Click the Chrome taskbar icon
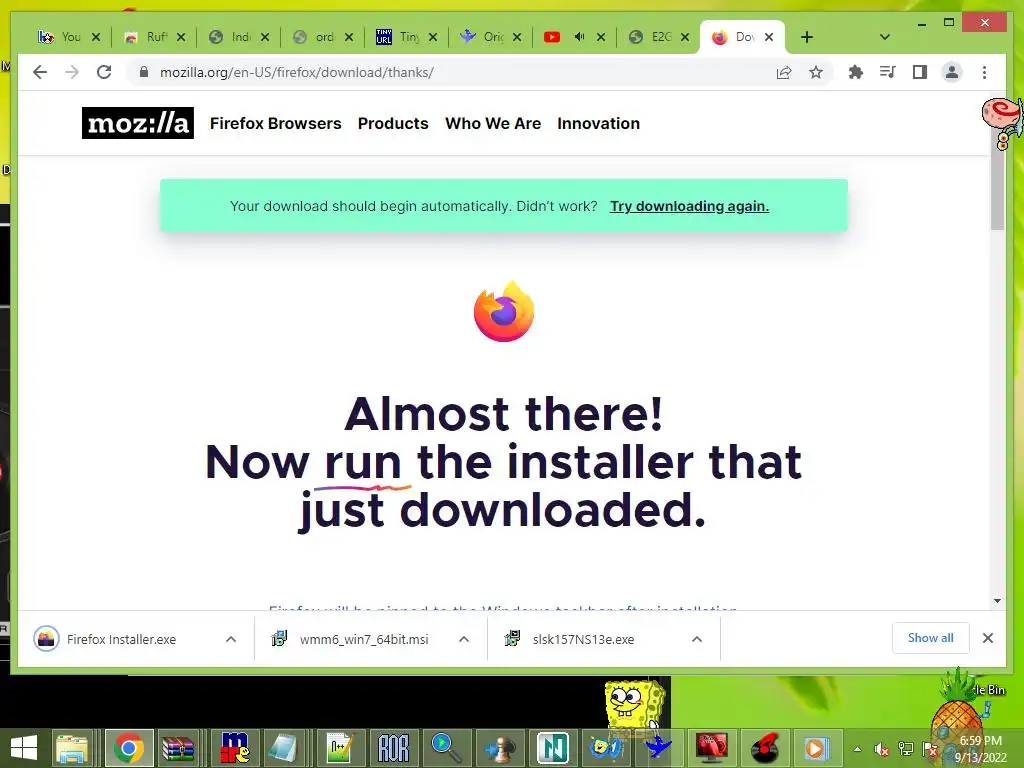Screen dimensions: 1024x768 point(129,748)
